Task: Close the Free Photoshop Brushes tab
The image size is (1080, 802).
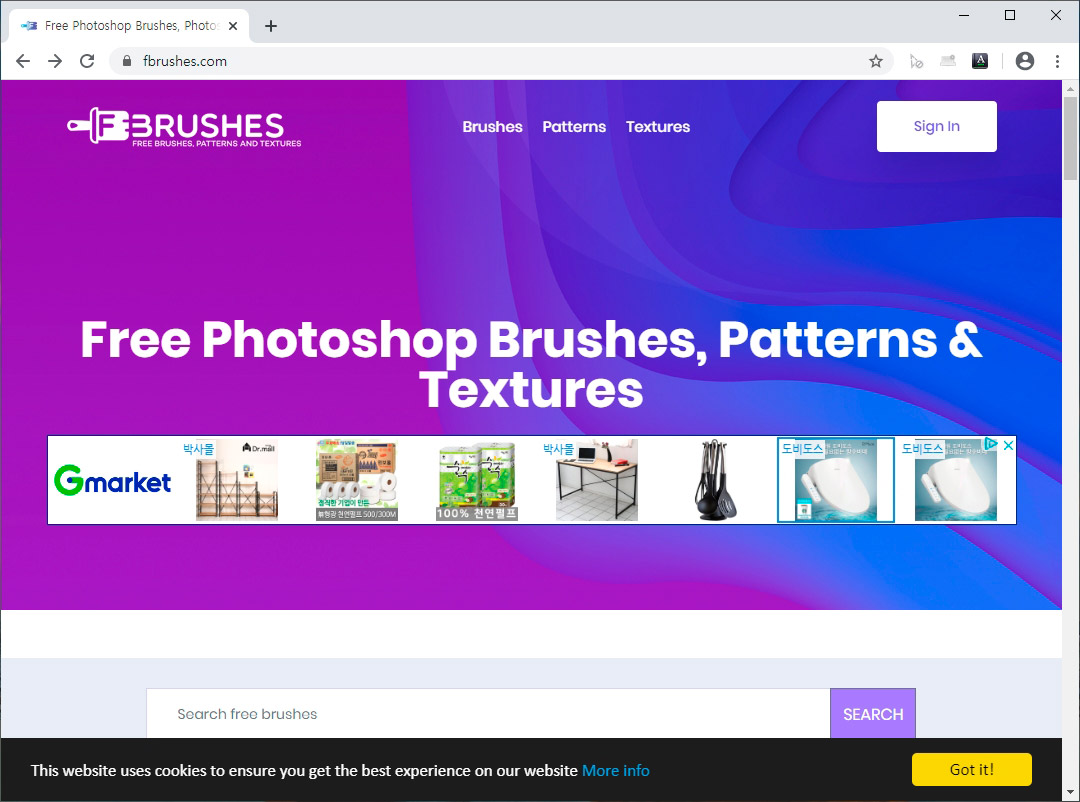Action: 233,26
